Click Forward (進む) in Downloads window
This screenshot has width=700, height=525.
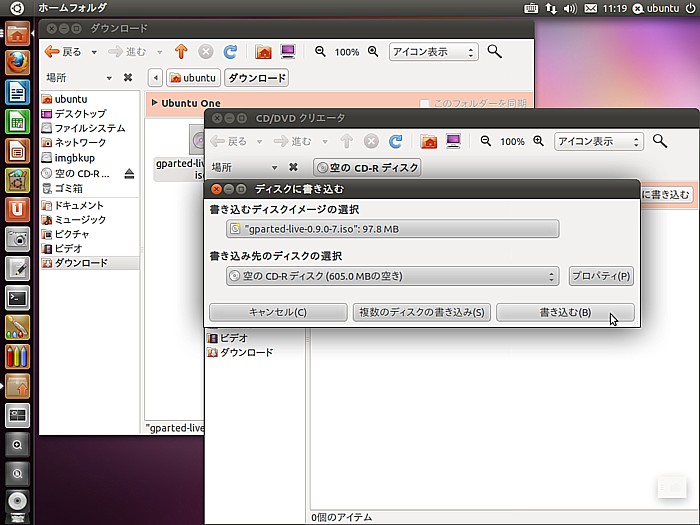127,52
